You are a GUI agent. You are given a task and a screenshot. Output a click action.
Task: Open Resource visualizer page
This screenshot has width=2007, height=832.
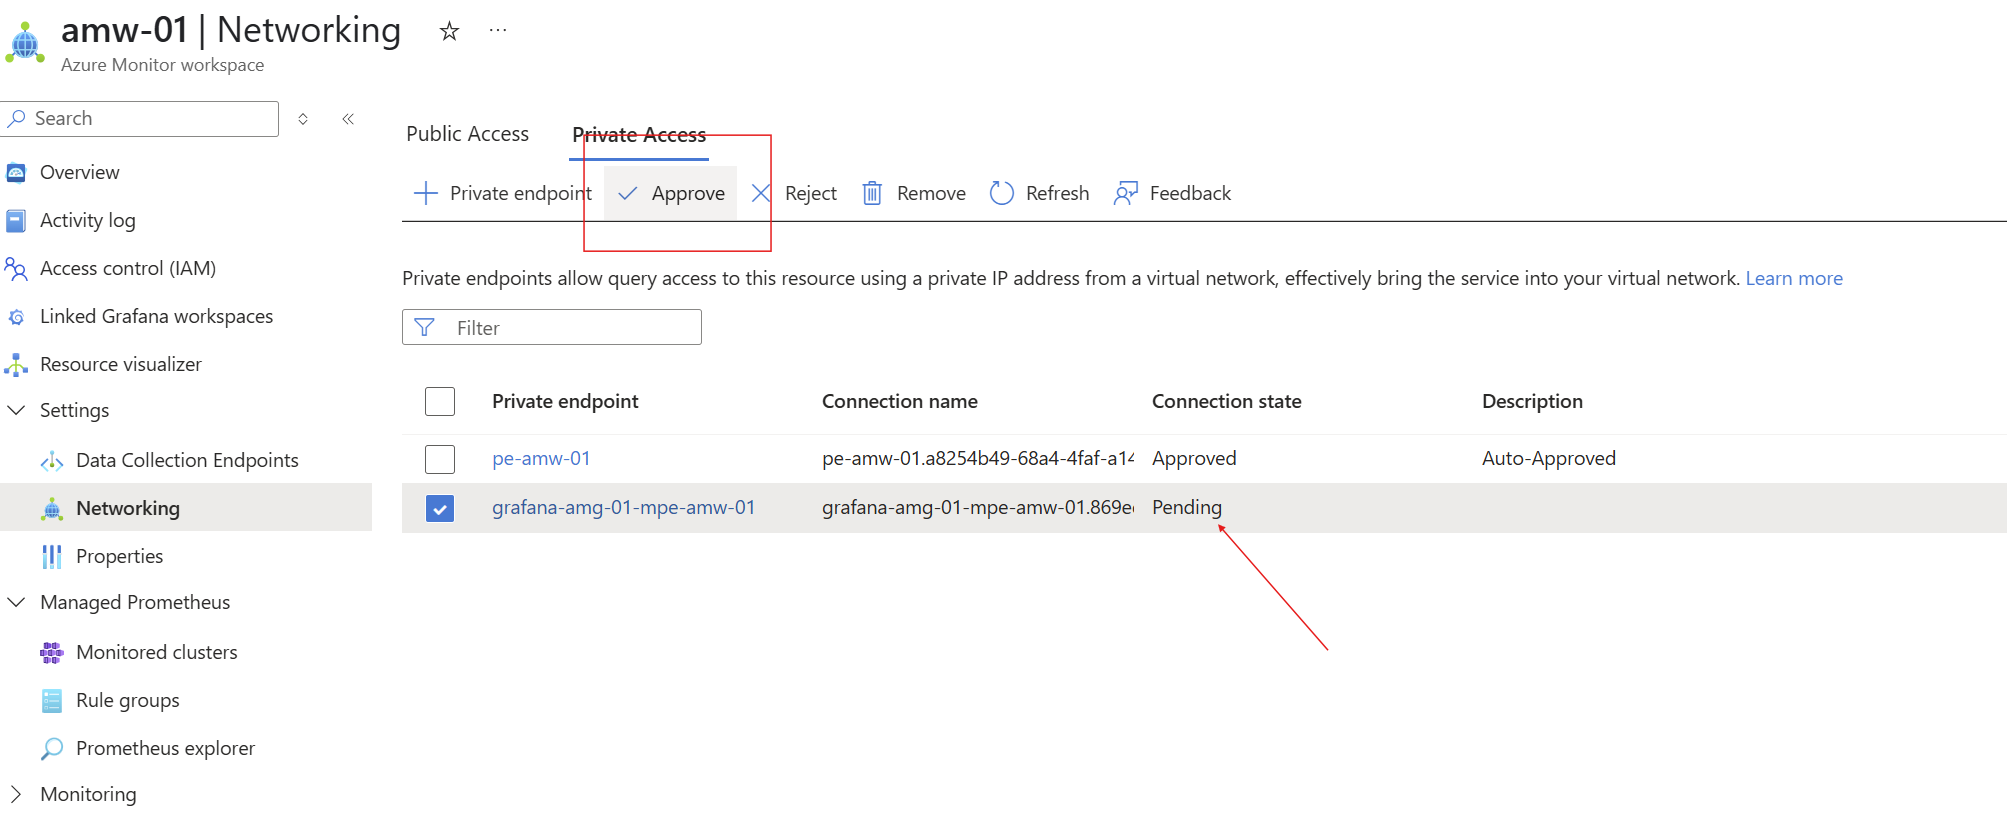[x=121, y=365]
